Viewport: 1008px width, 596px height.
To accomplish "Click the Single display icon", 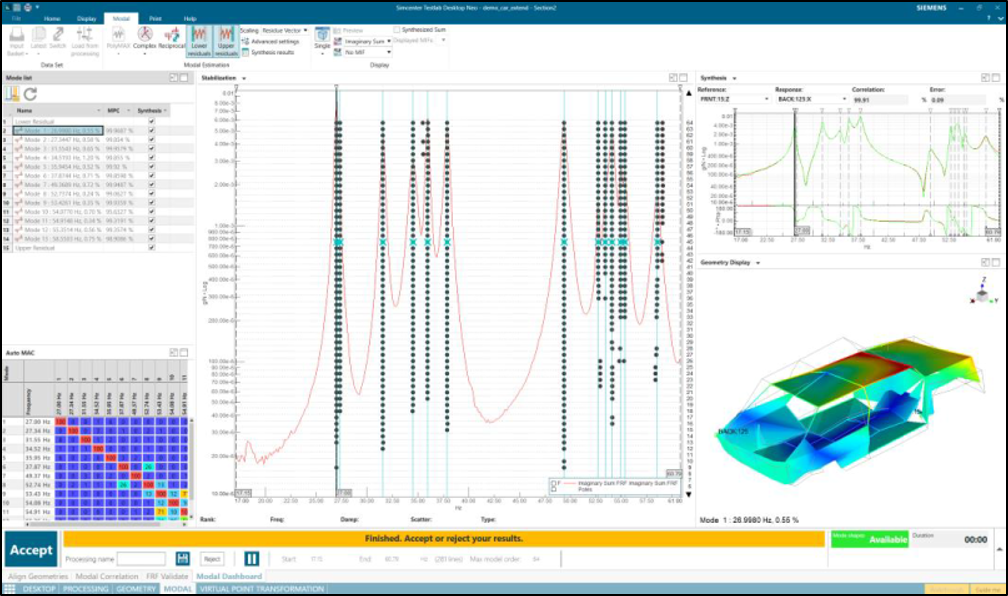I will pos(322,38).
